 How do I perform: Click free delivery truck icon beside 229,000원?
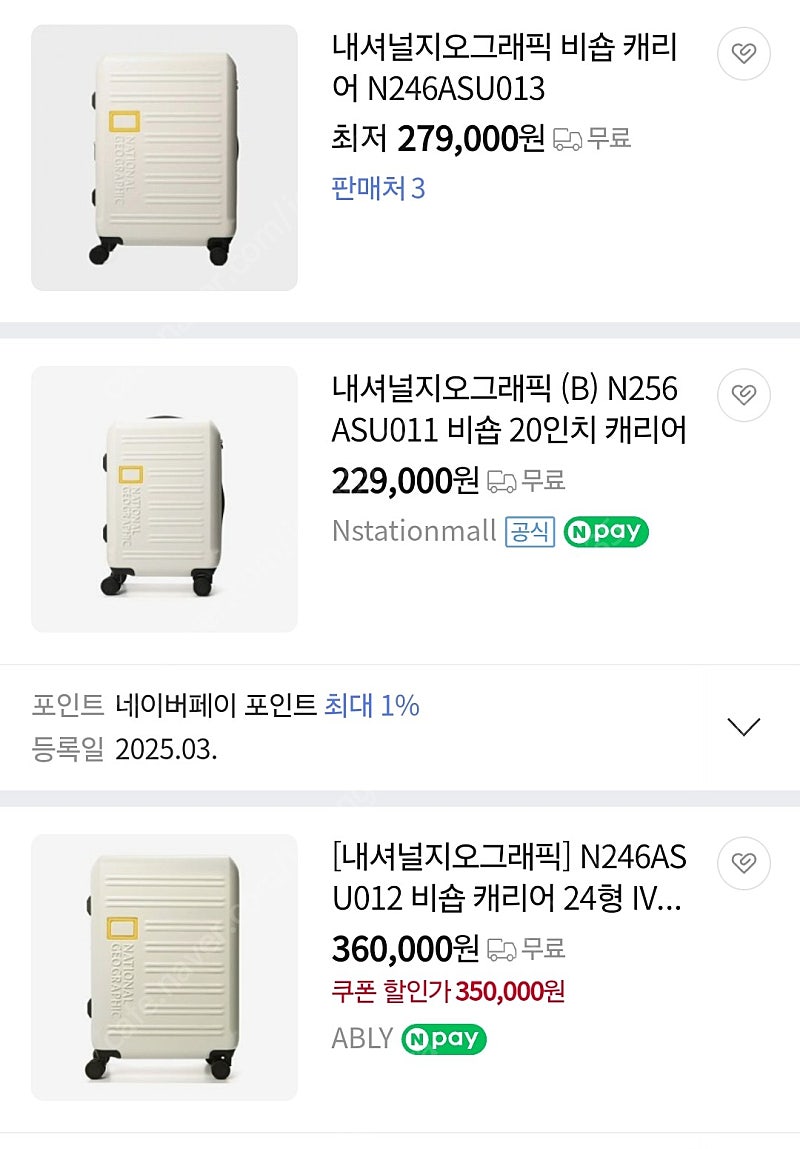coord(502,481)
